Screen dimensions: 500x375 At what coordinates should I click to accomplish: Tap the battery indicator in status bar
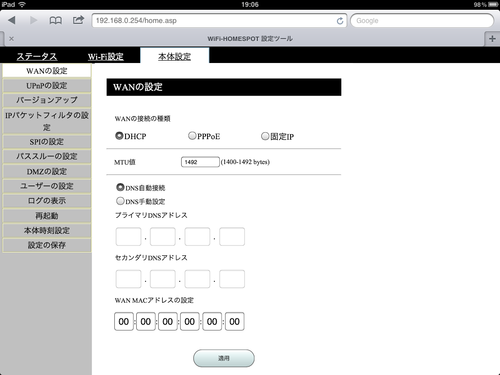point(493,4)
